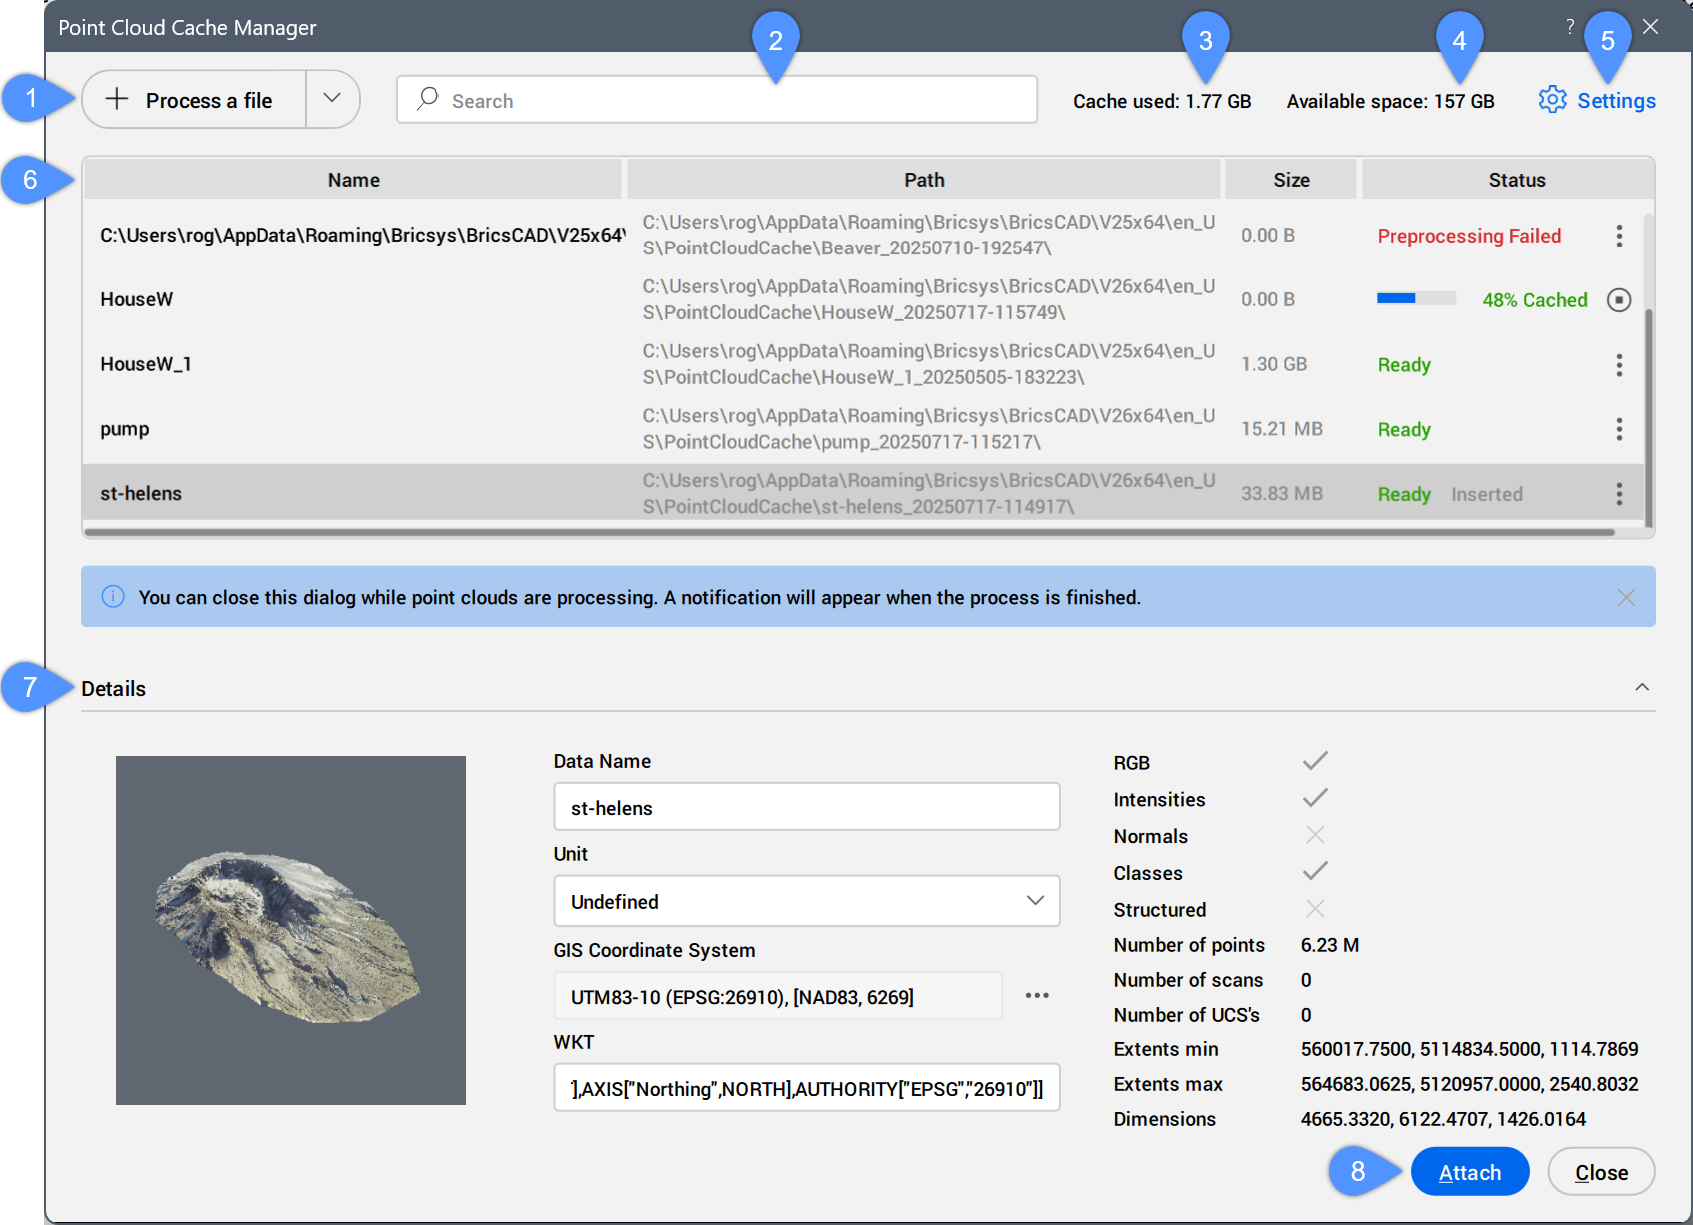The height and width of the screenshot is (1225, 1693).
Task: Expand the Process a file dropdown arrow
Action: tap(332, 99)
